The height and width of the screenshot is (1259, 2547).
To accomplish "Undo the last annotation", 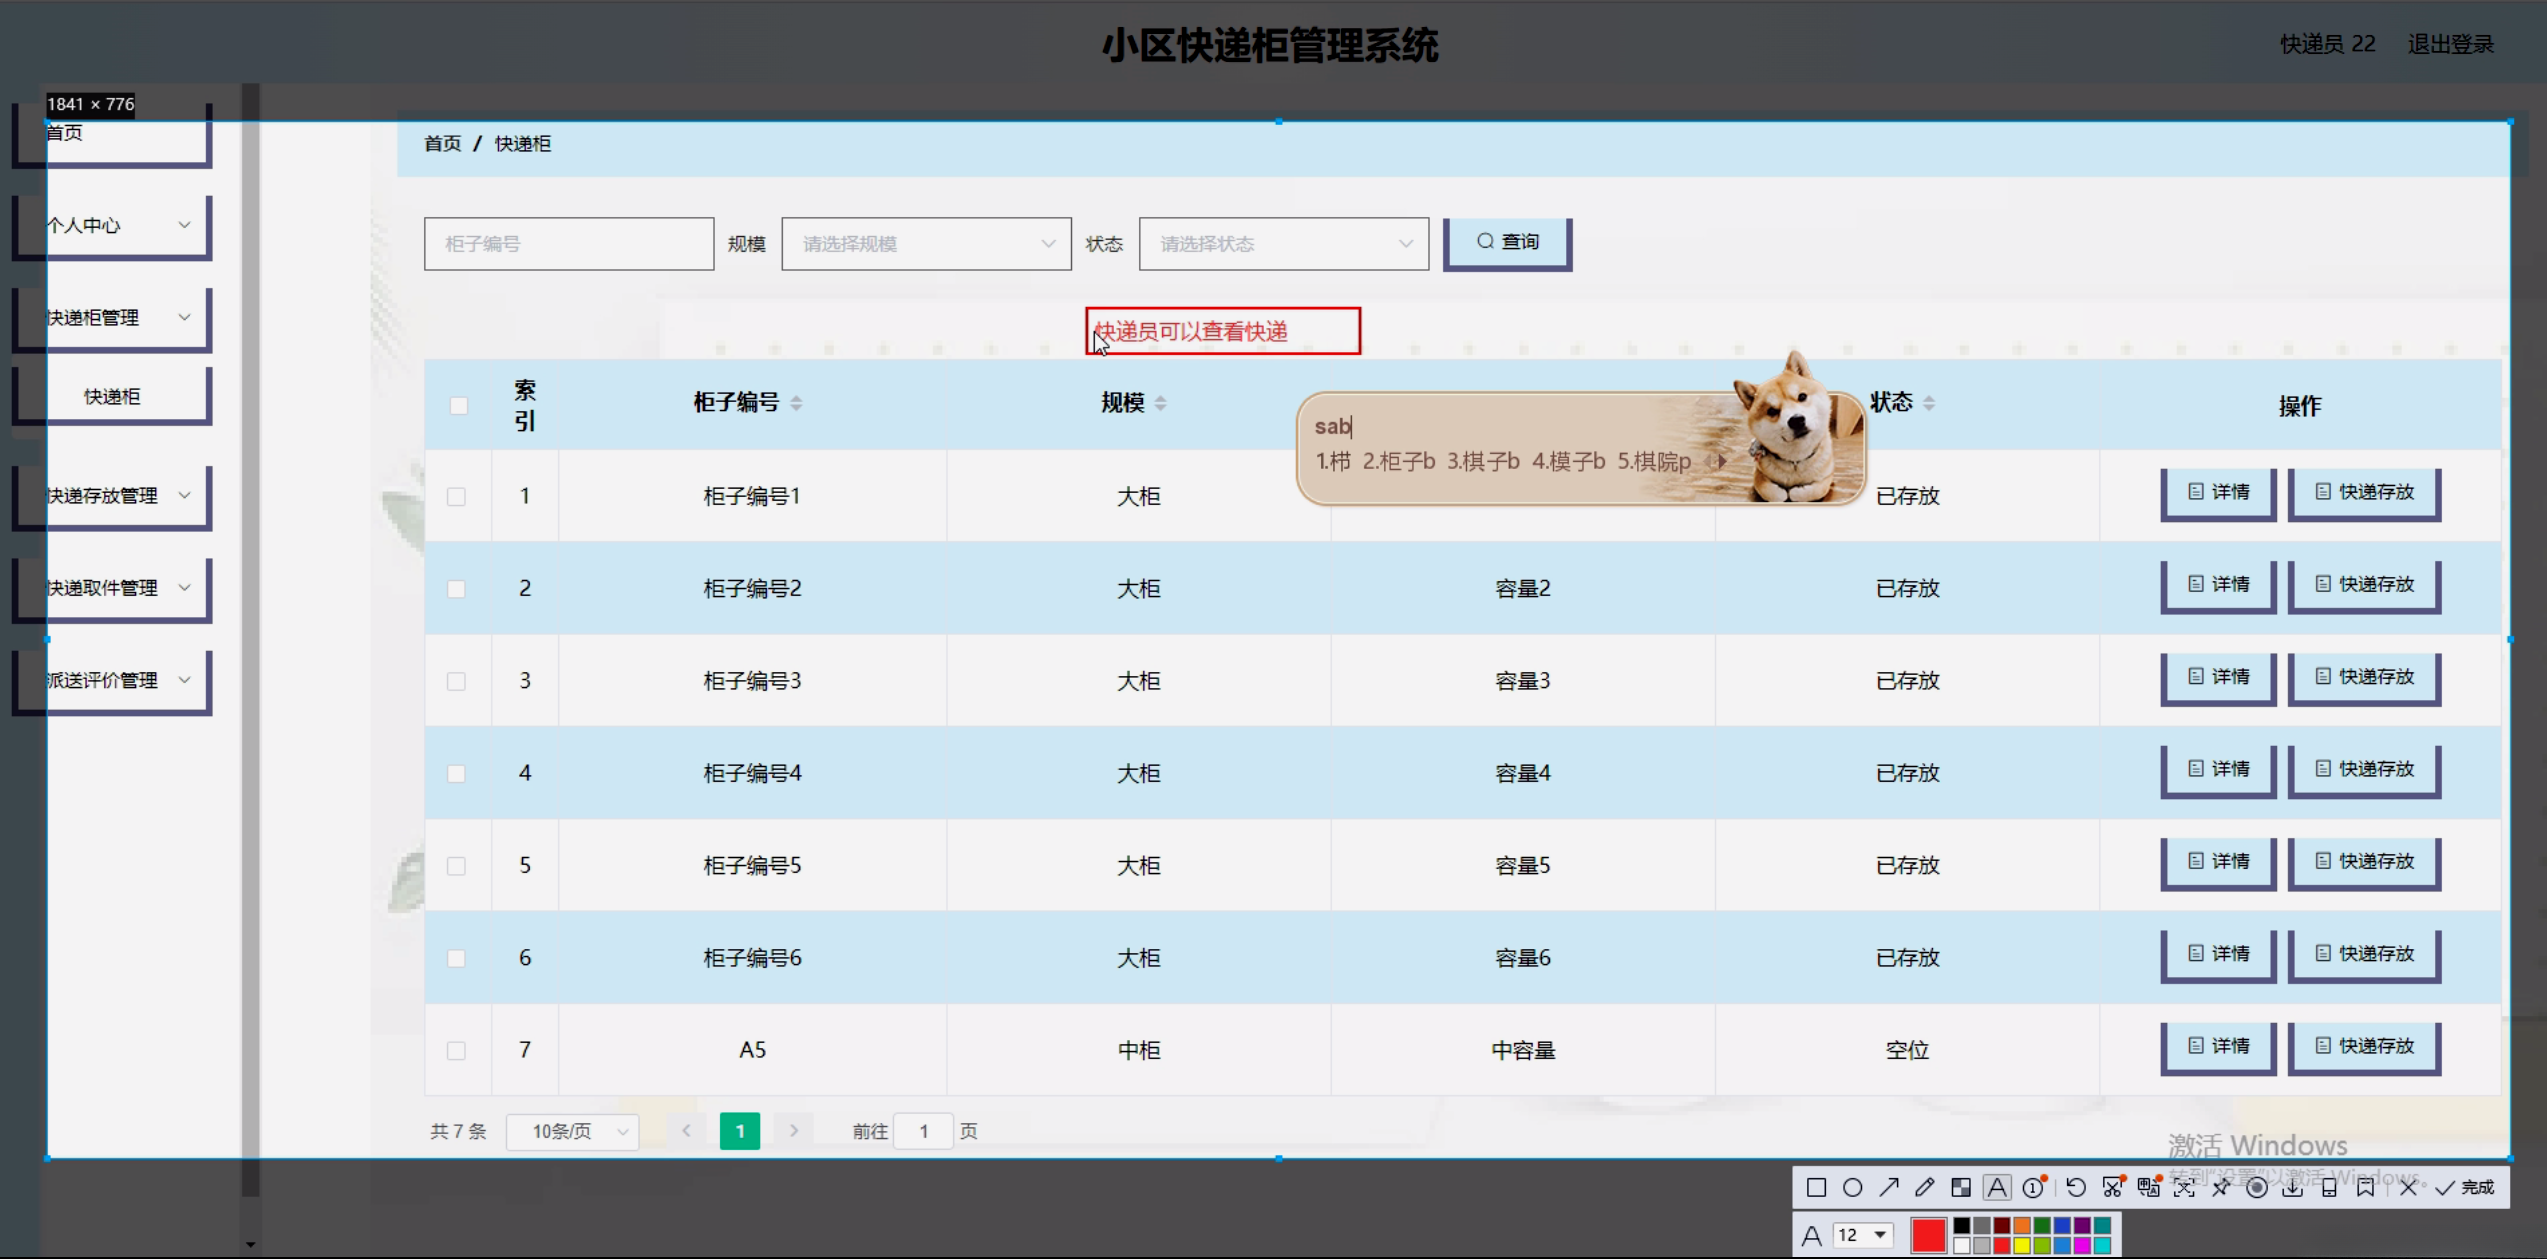I will click(x=2075, y=1187).
